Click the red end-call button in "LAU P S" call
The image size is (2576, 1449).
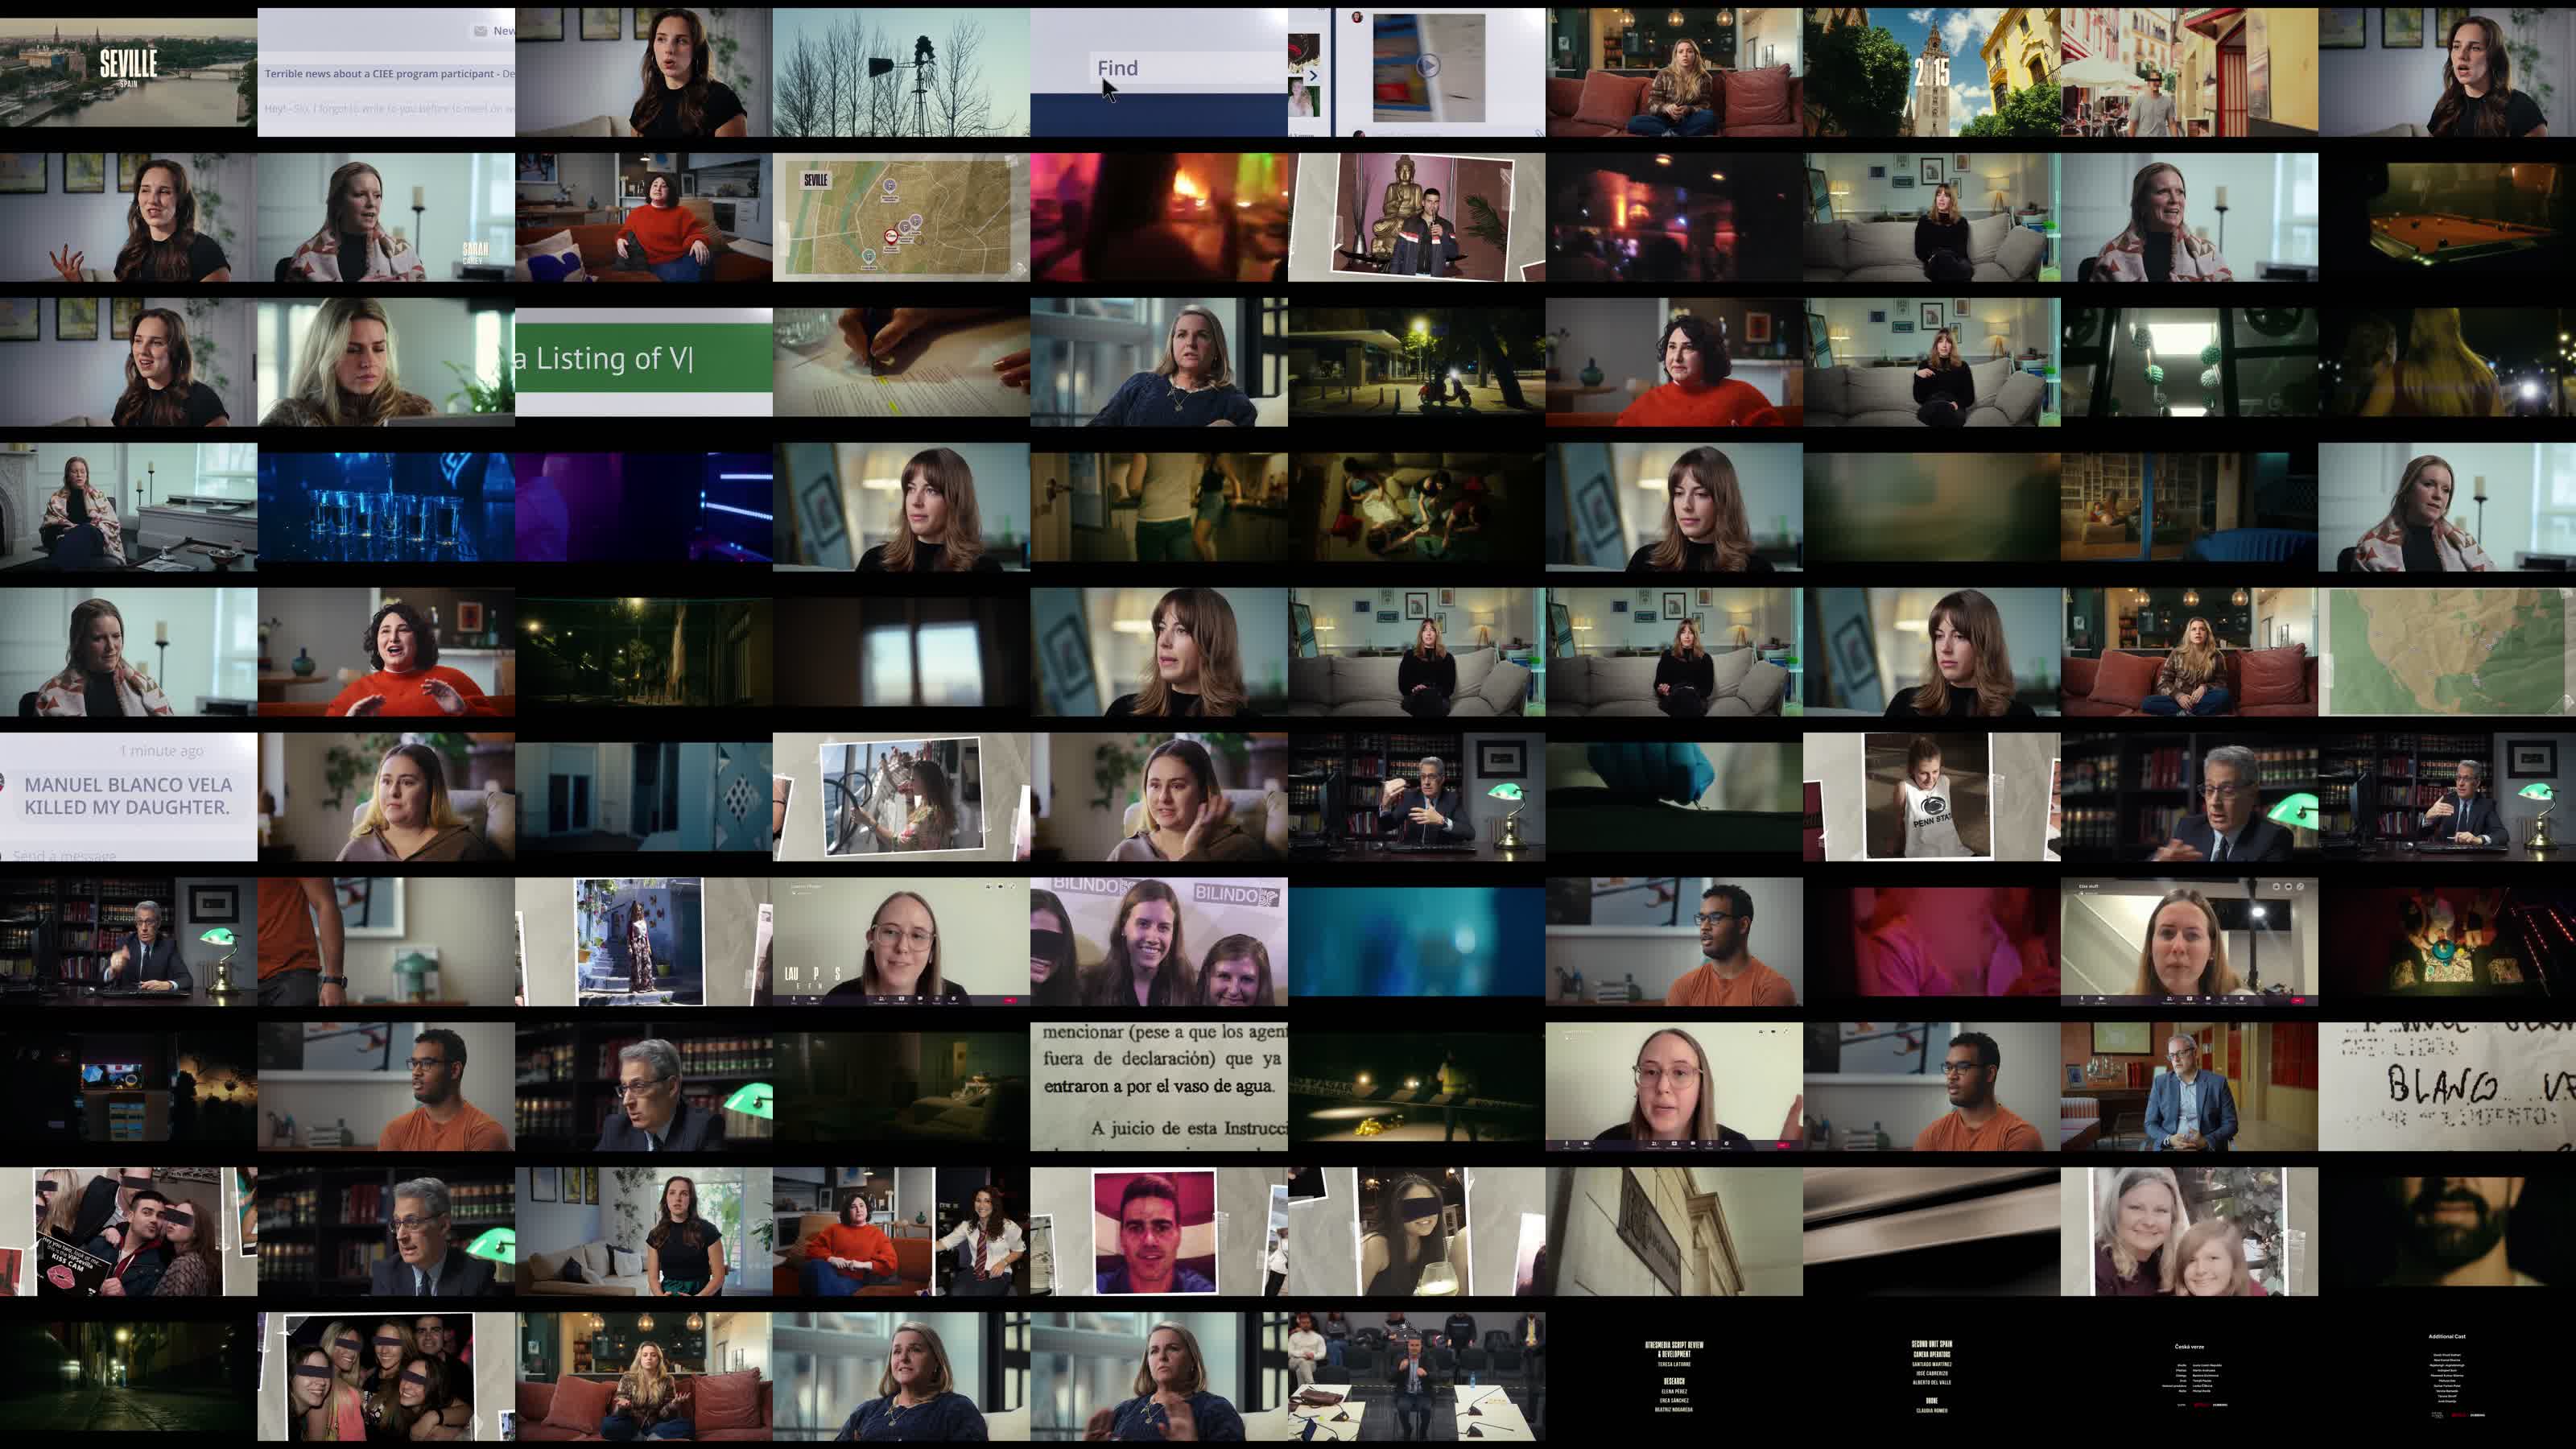1010,1000
